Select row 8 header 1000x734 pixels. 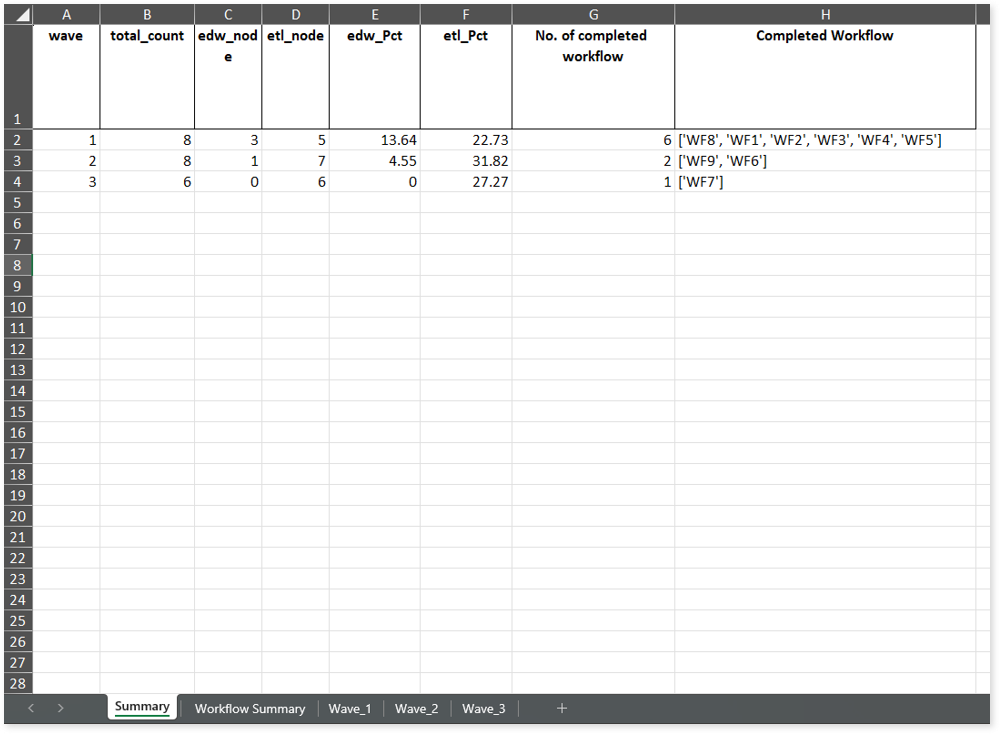tap(17, 265)
